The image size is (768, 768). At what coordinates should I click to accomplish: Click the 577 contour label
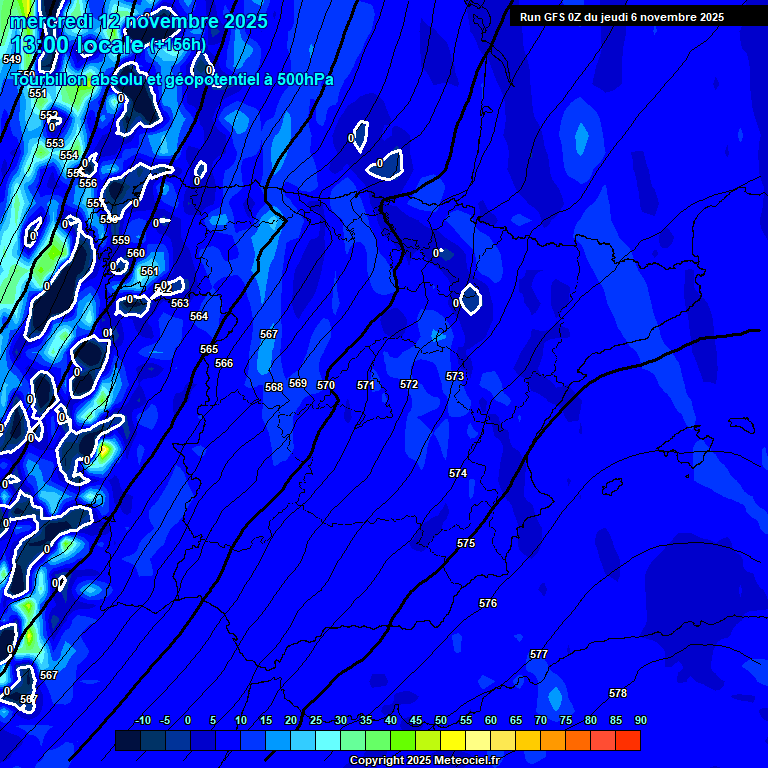[x=539, y=654]
